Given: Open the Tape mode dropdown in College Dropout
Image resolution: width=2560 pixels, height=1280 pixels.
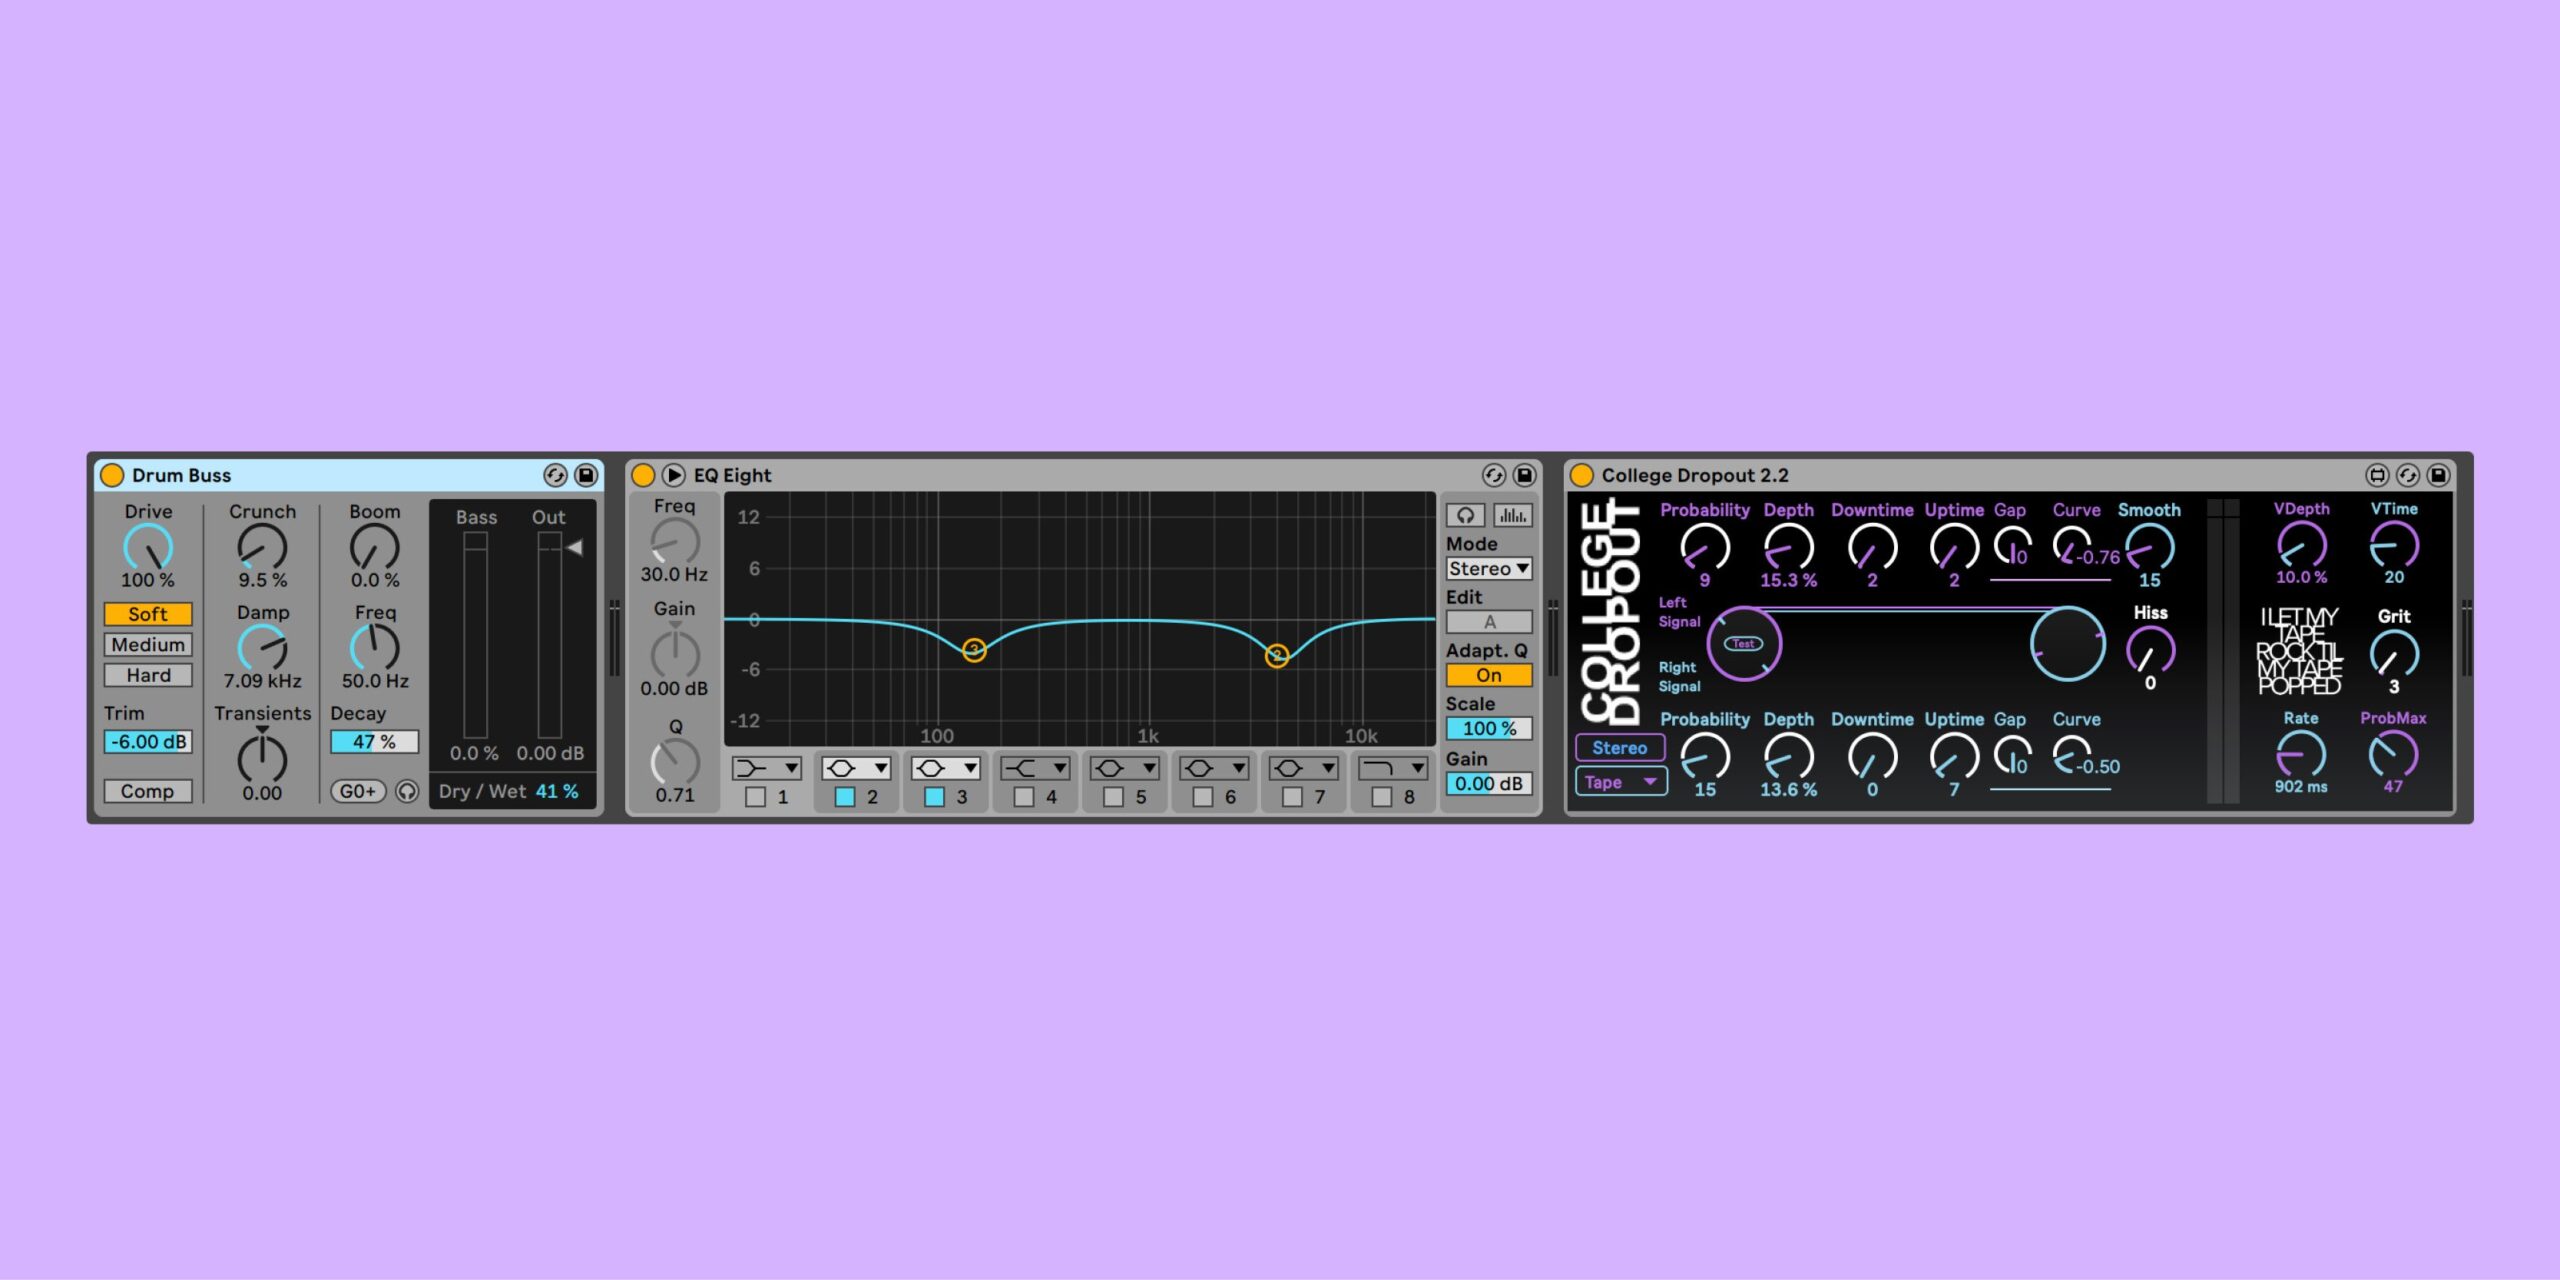Looking at the screenshot, I should click(1621, 782).
